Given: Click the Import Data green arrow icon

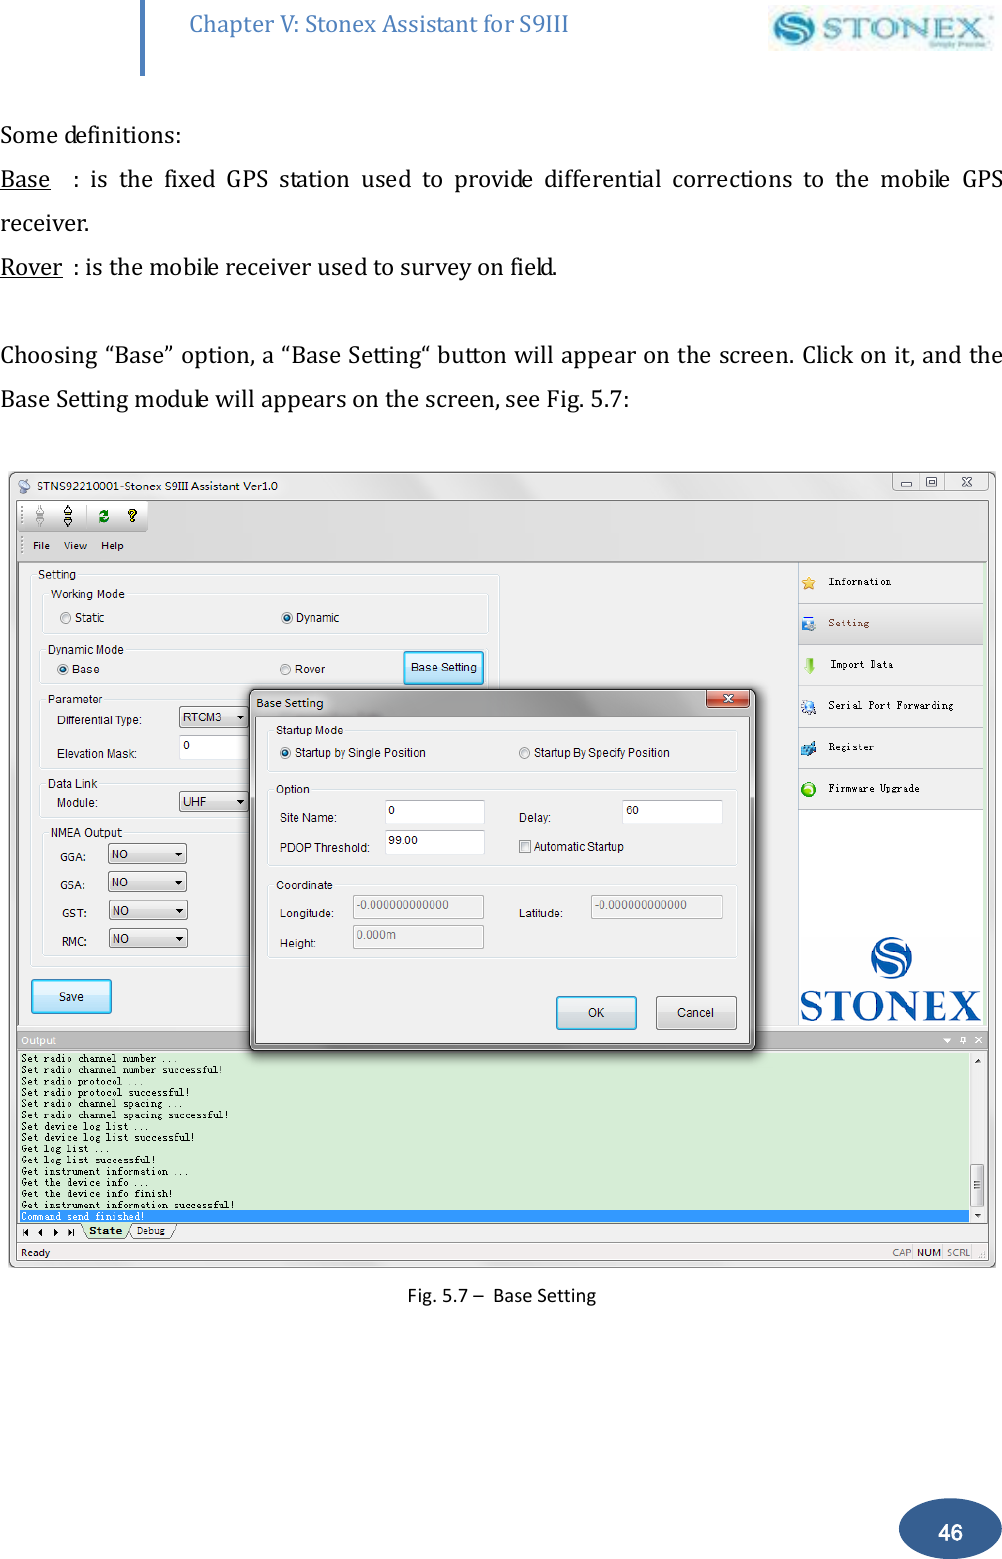Looking at the screenshot, I should click(809, 665).
